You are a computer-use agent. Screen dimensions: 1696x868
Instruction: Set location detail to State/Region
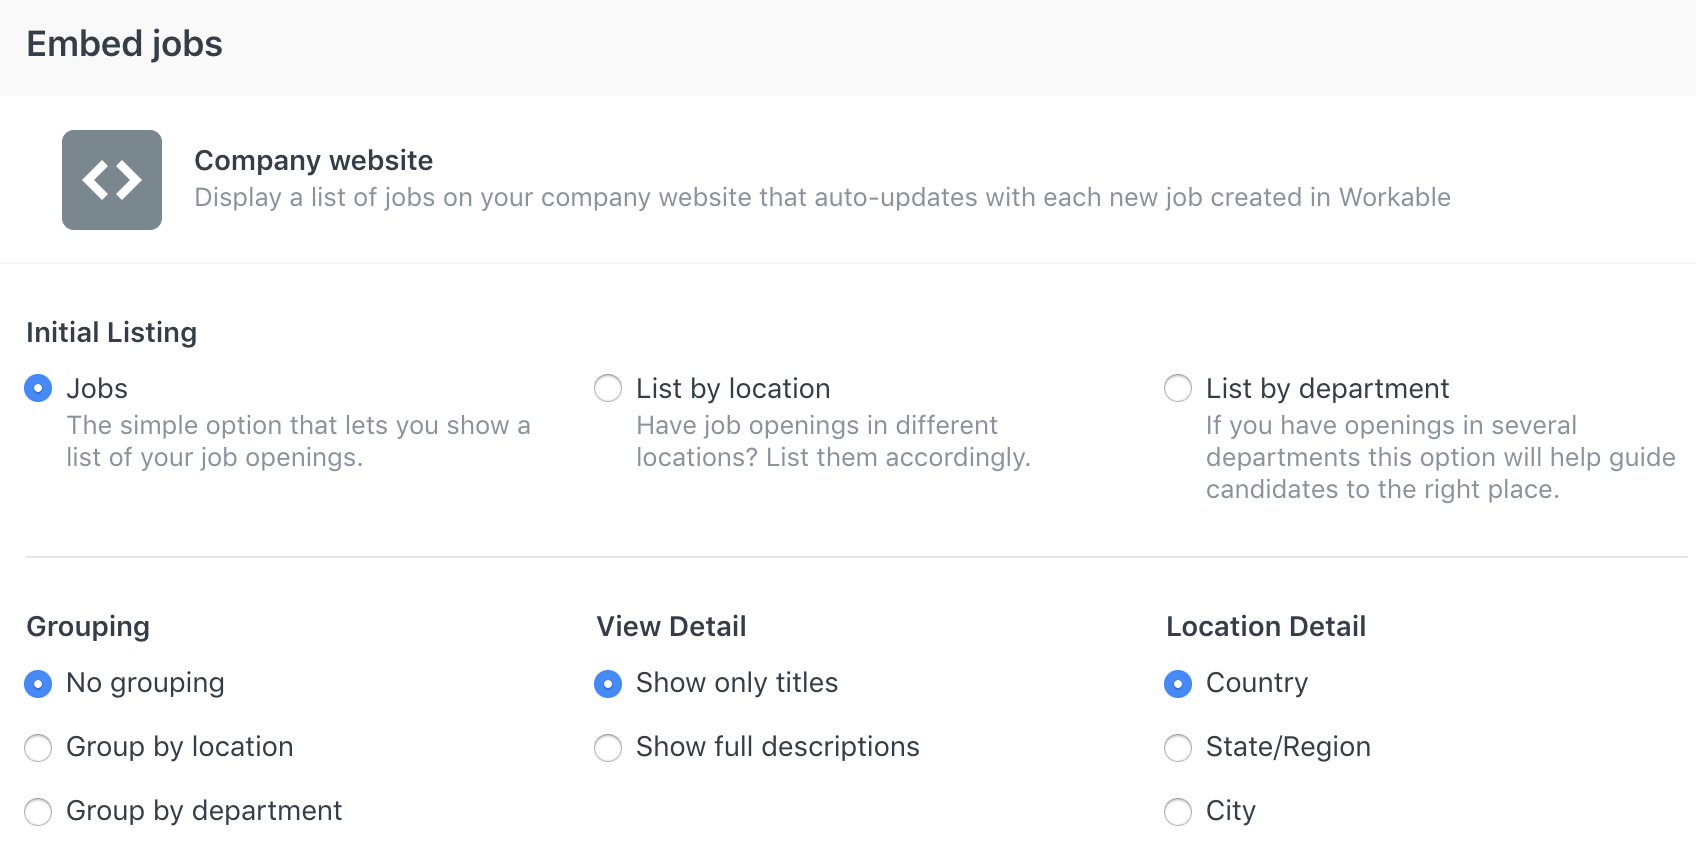click(1178, 748)
